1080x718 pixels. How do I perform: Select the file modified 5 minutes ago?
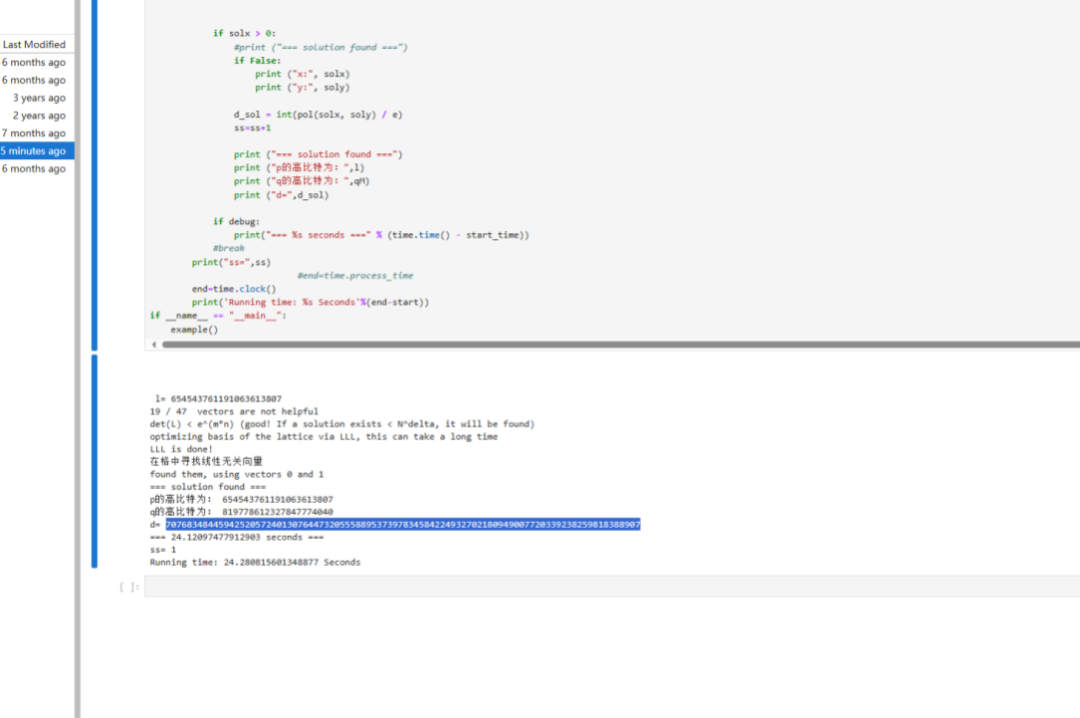click(34, 151)
